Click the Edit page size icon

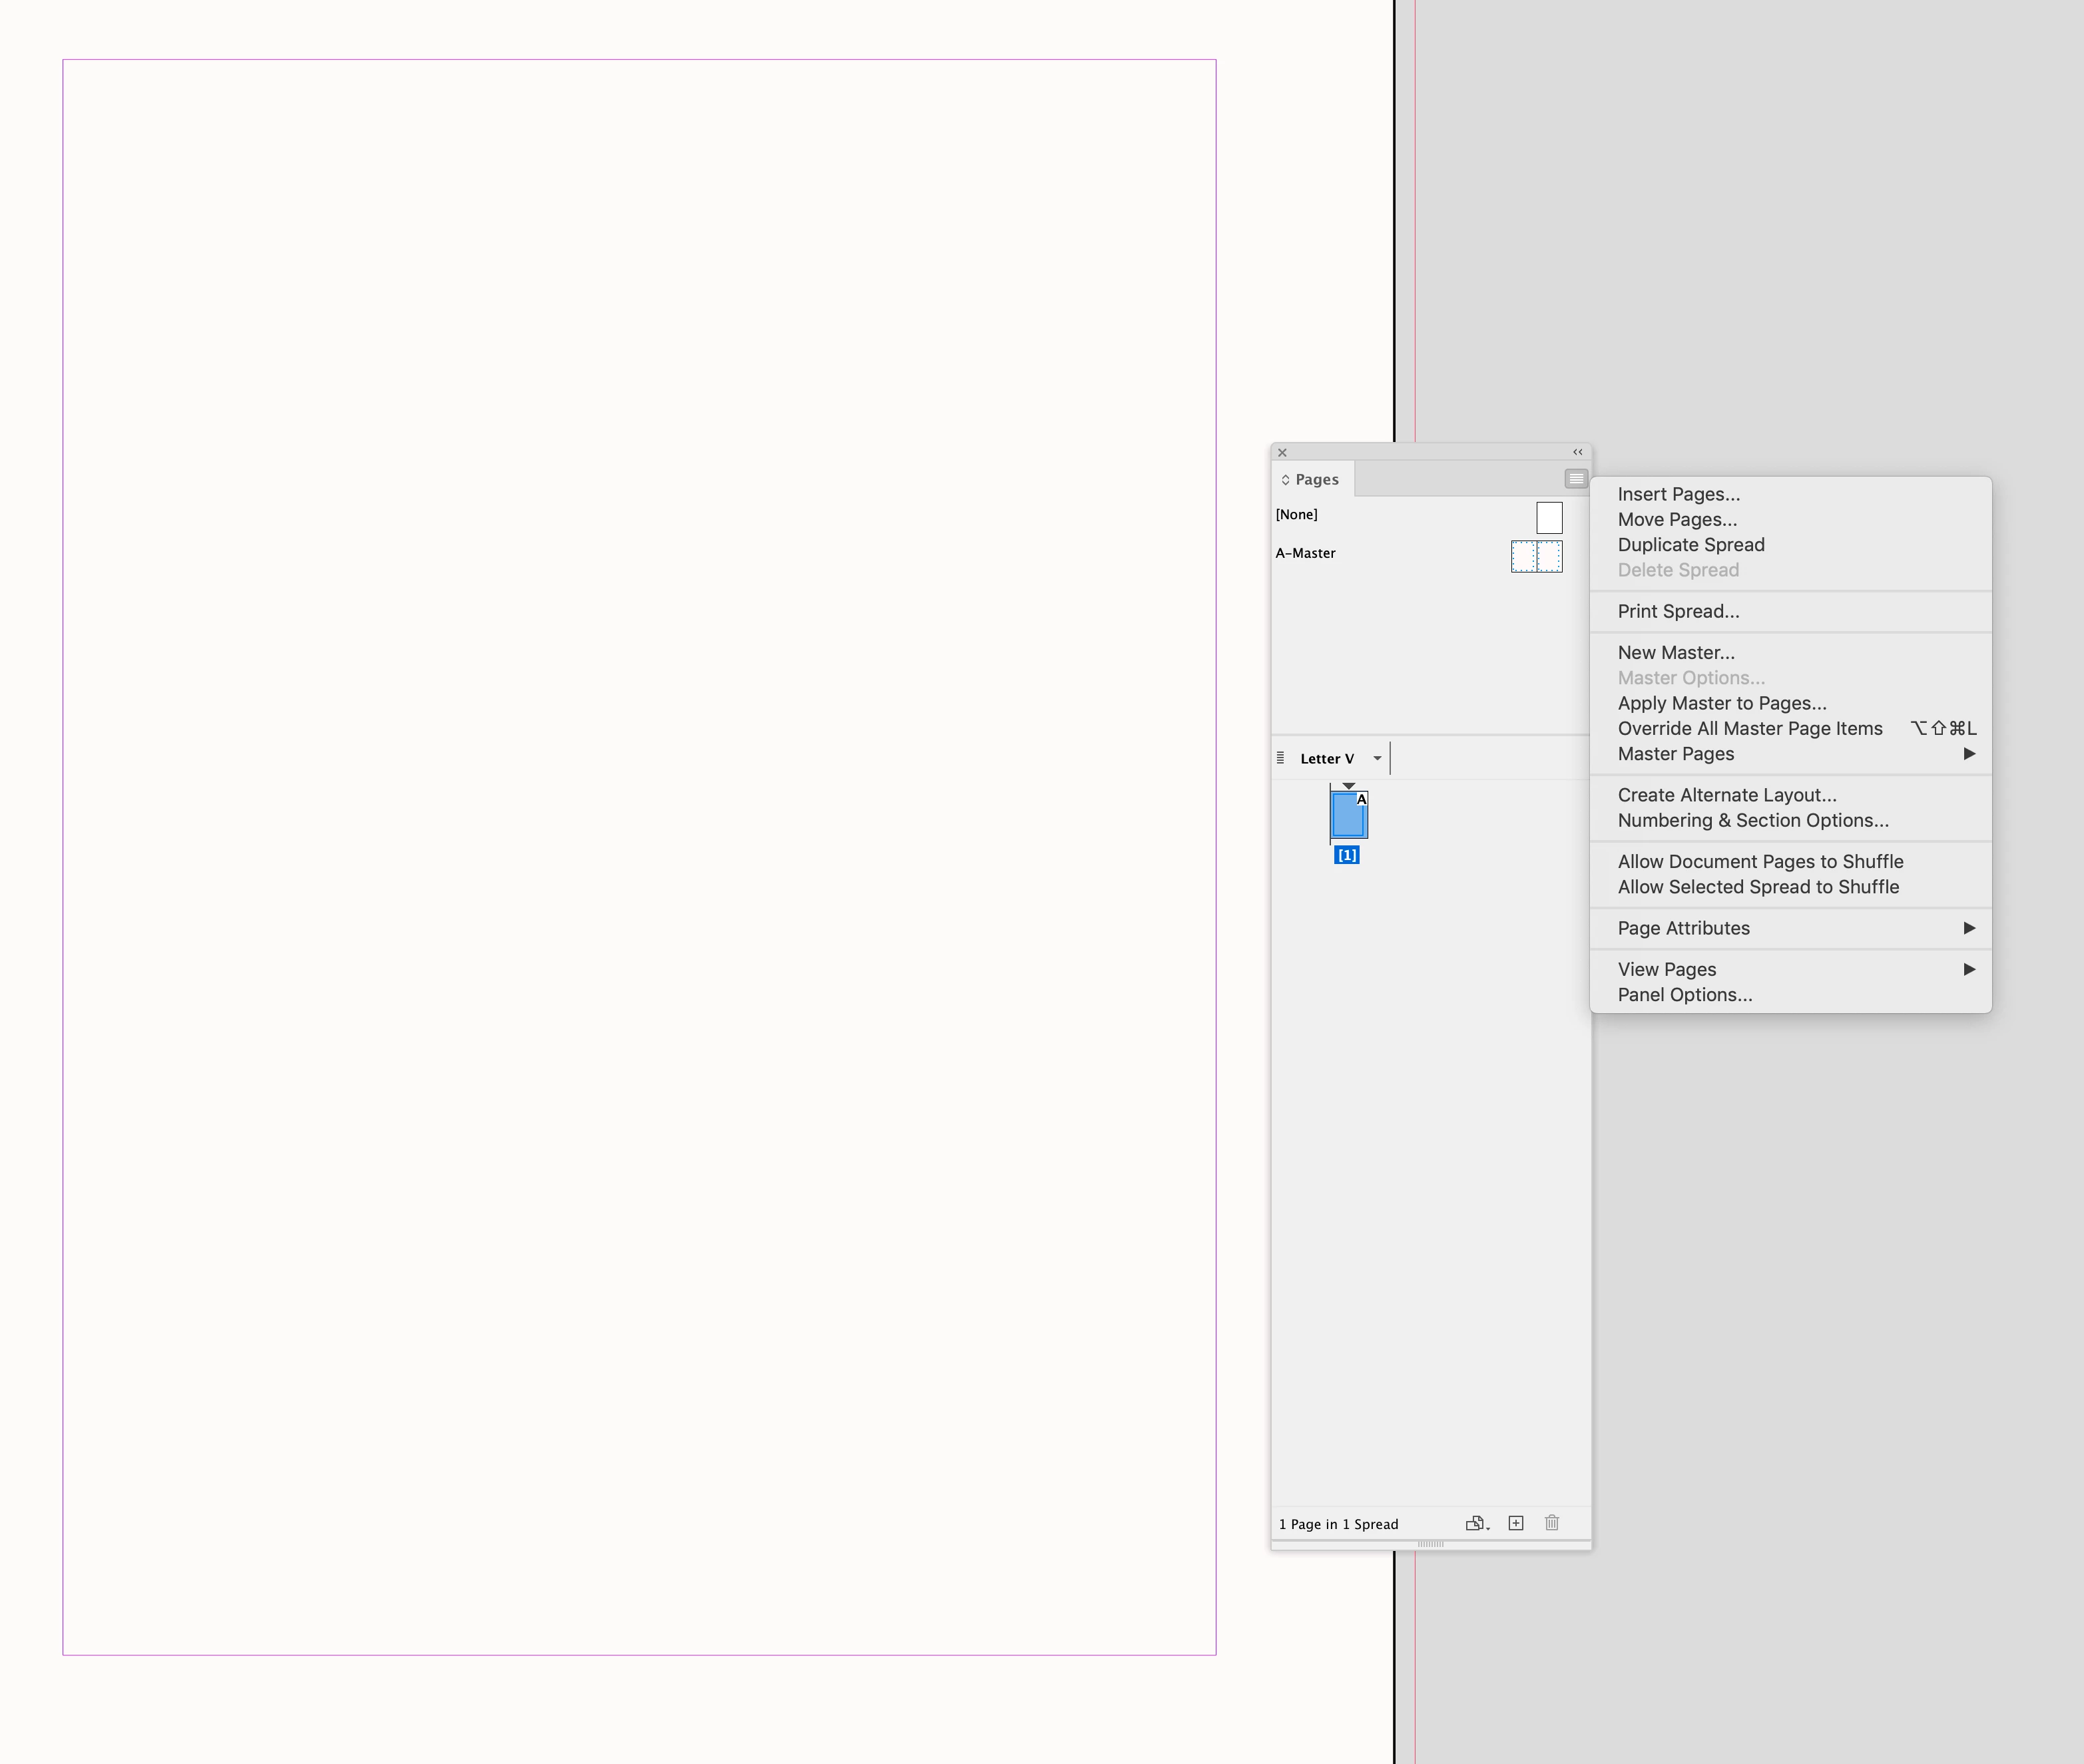(x=1476, y=1523)
